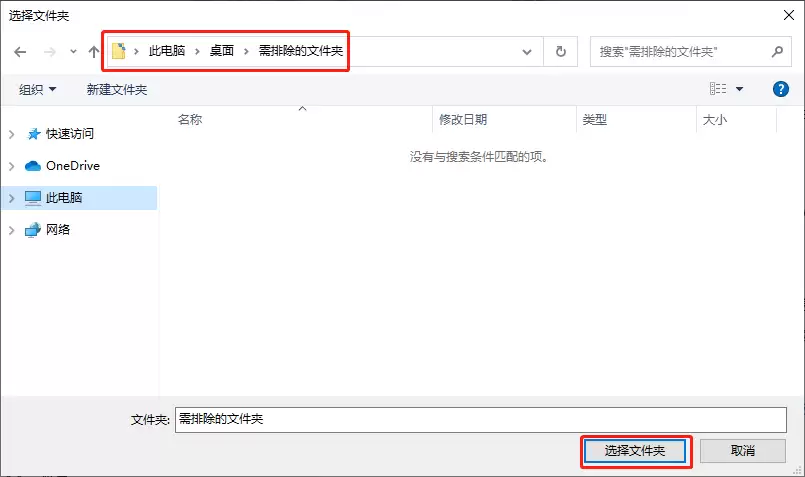The image size is (805, 477).
Task: Click the 文件夹 name input field
Action: pyautogui.click(x=480, y=420)
